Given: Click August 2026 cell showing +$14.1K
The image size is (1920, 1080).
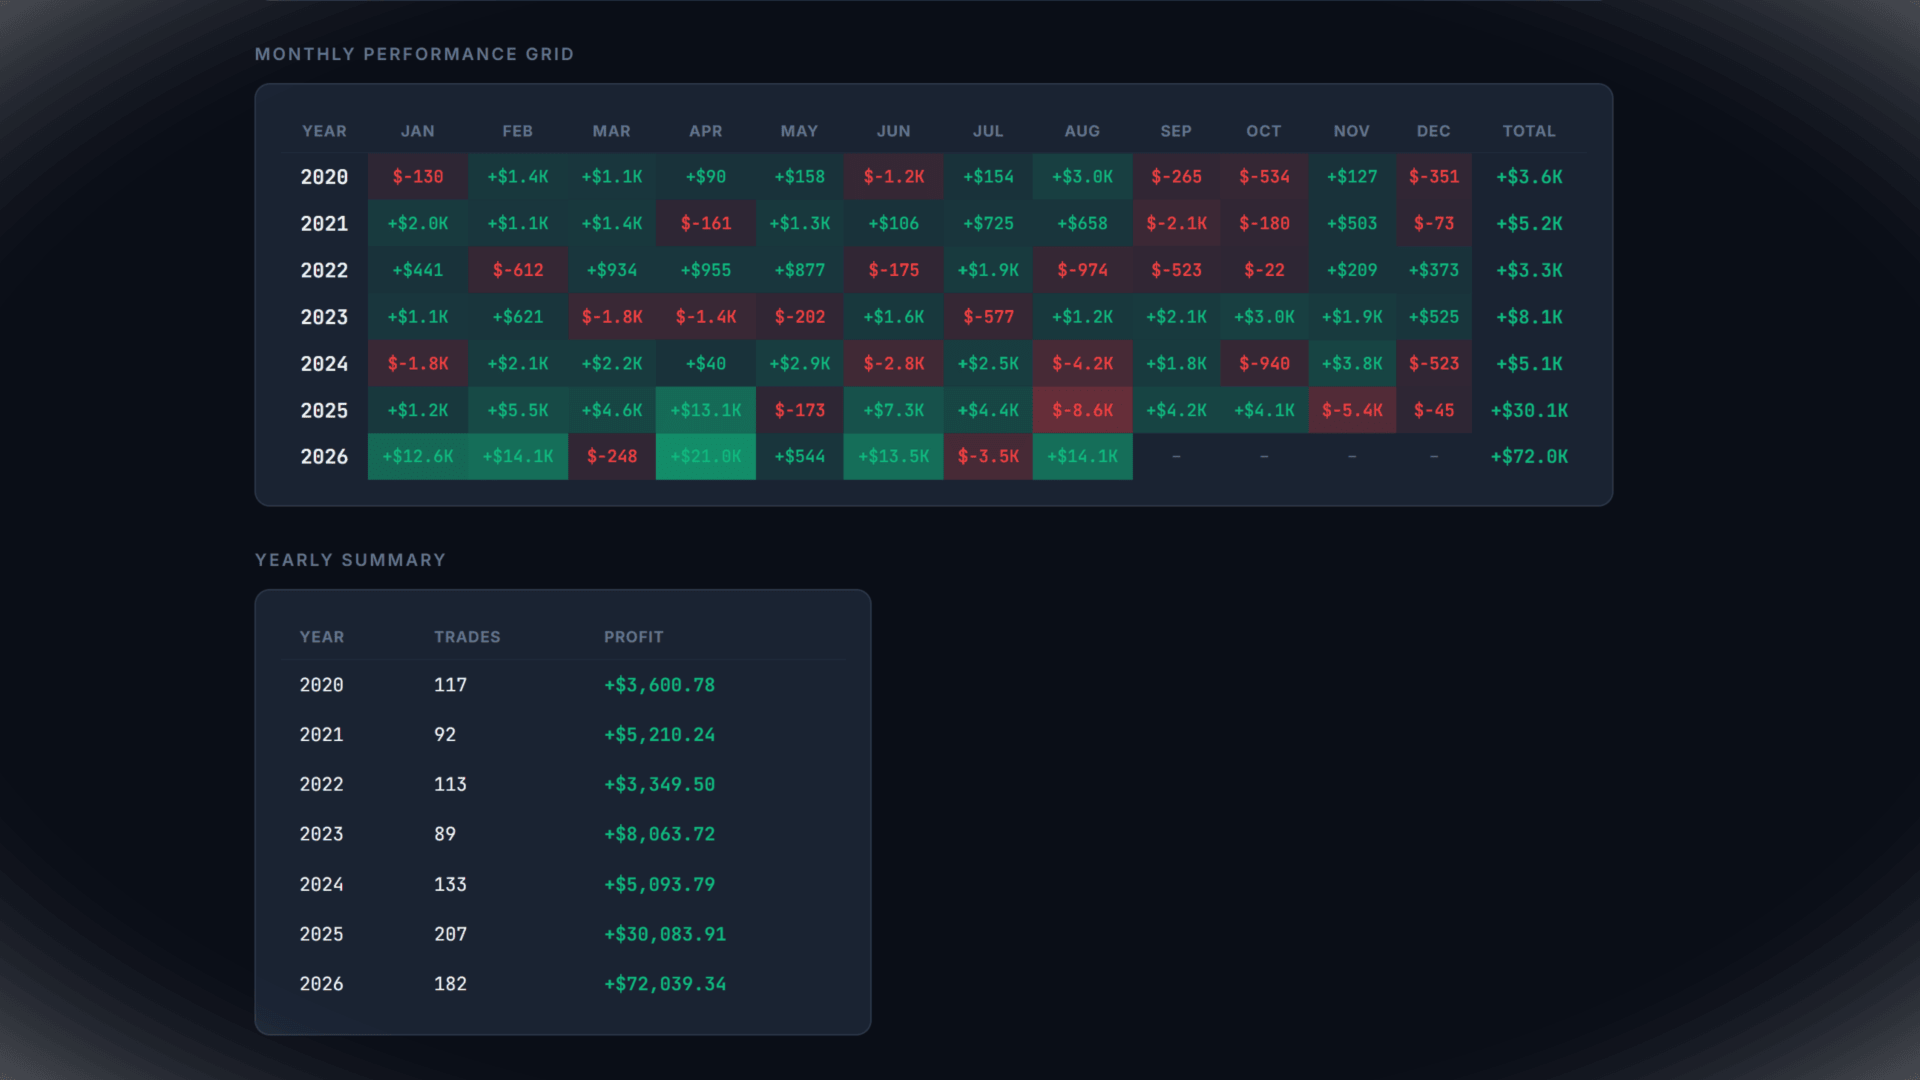Looking at the screenshot, I should pos(1082,457).
